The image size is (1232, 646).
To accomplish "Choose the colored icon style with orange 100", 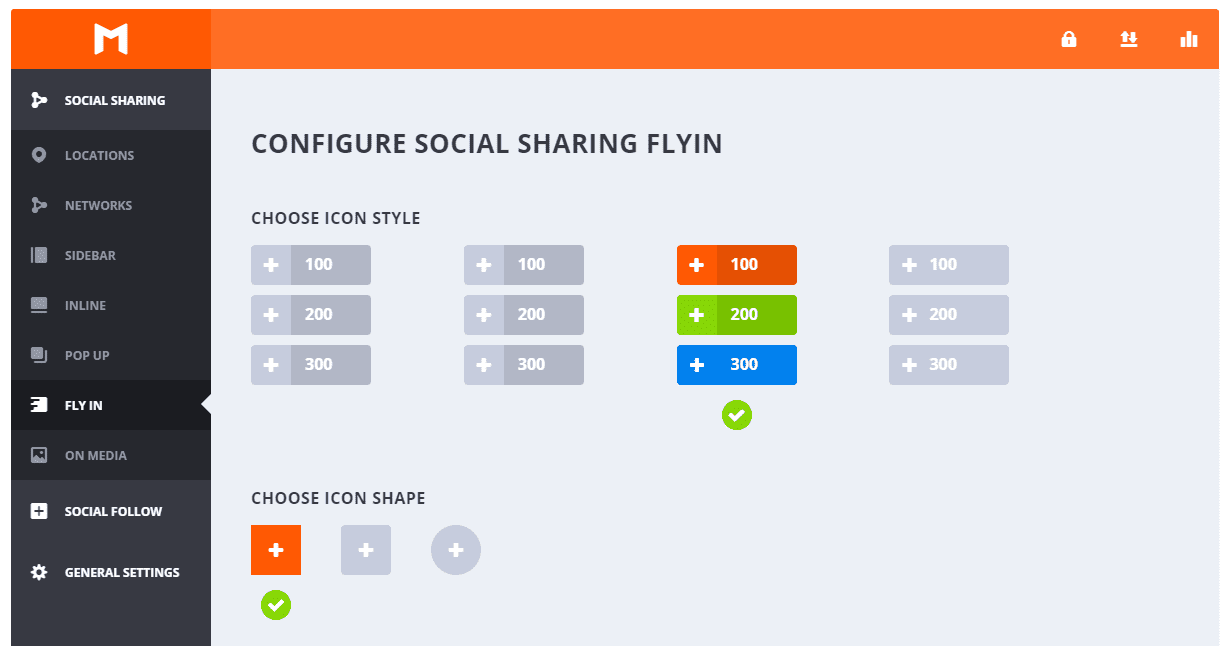I will coord(737,314).
